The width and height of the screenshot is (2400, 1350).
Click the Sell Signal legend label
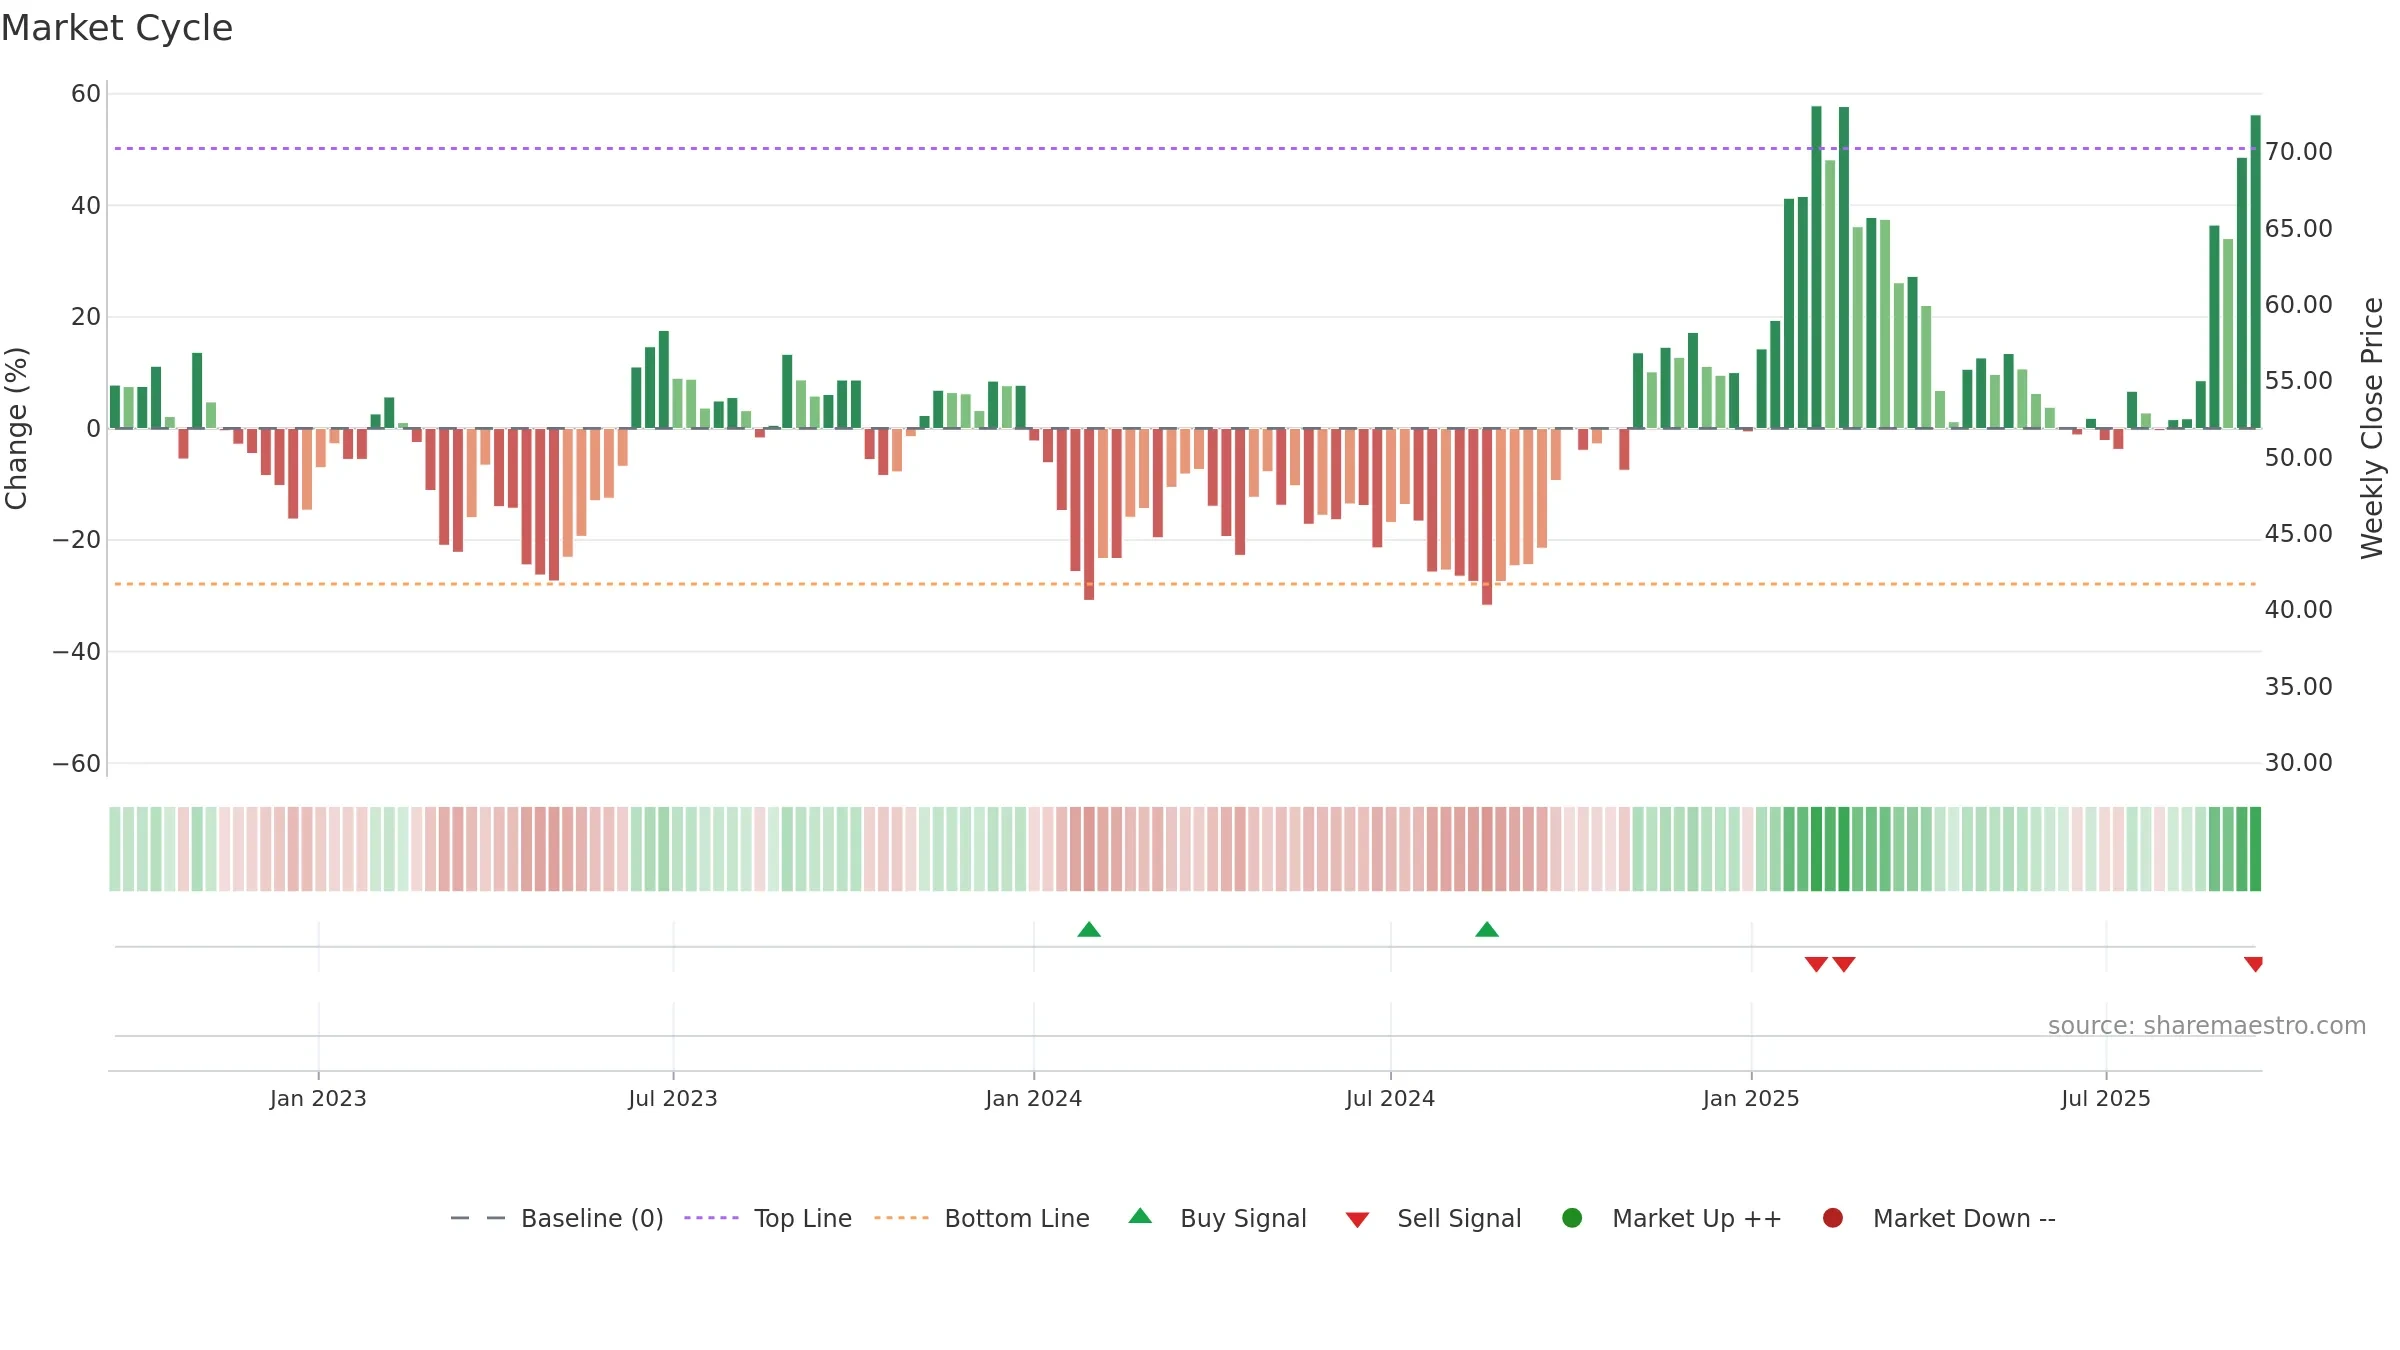click(1459, 1218)
